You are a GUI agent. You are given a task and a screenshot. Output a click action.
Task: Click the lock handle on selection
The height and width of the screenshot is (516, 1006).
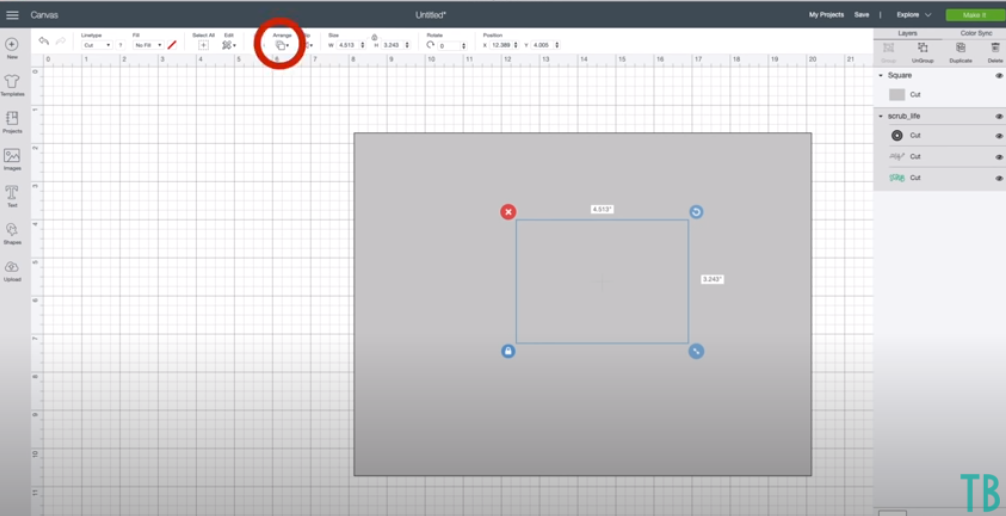pyautogui.click(x=508, y=351)
